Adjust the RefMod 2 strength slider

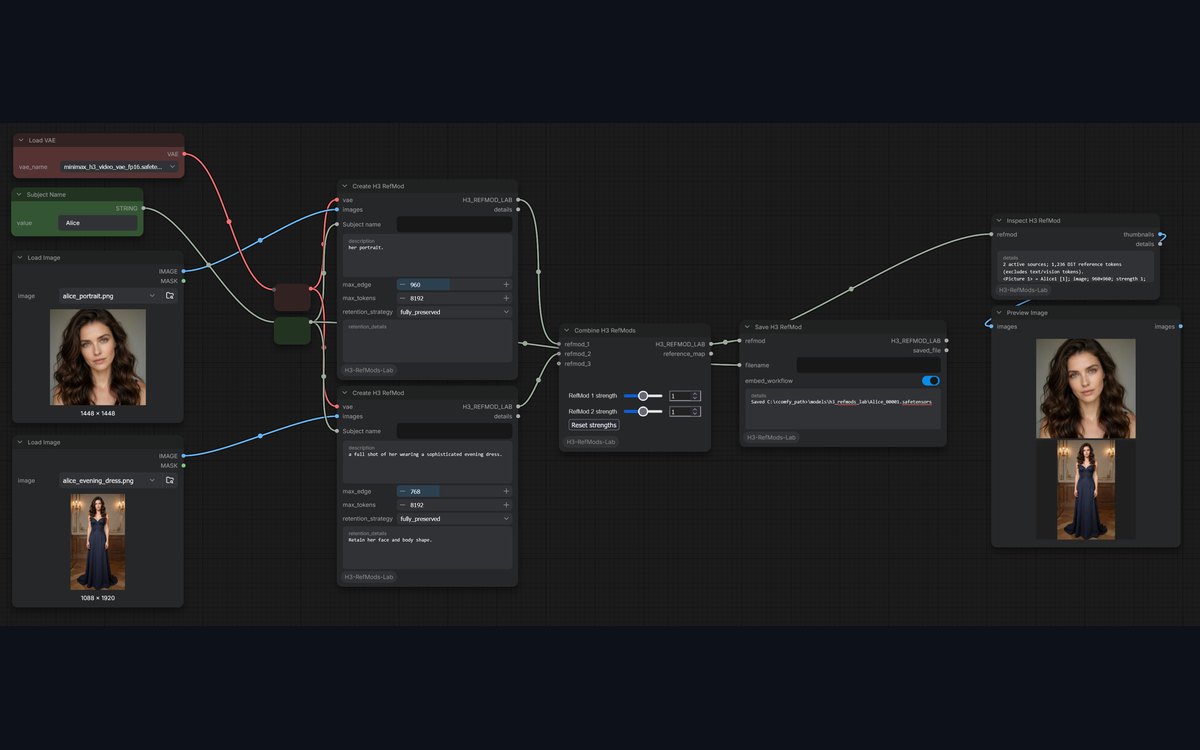643,411
